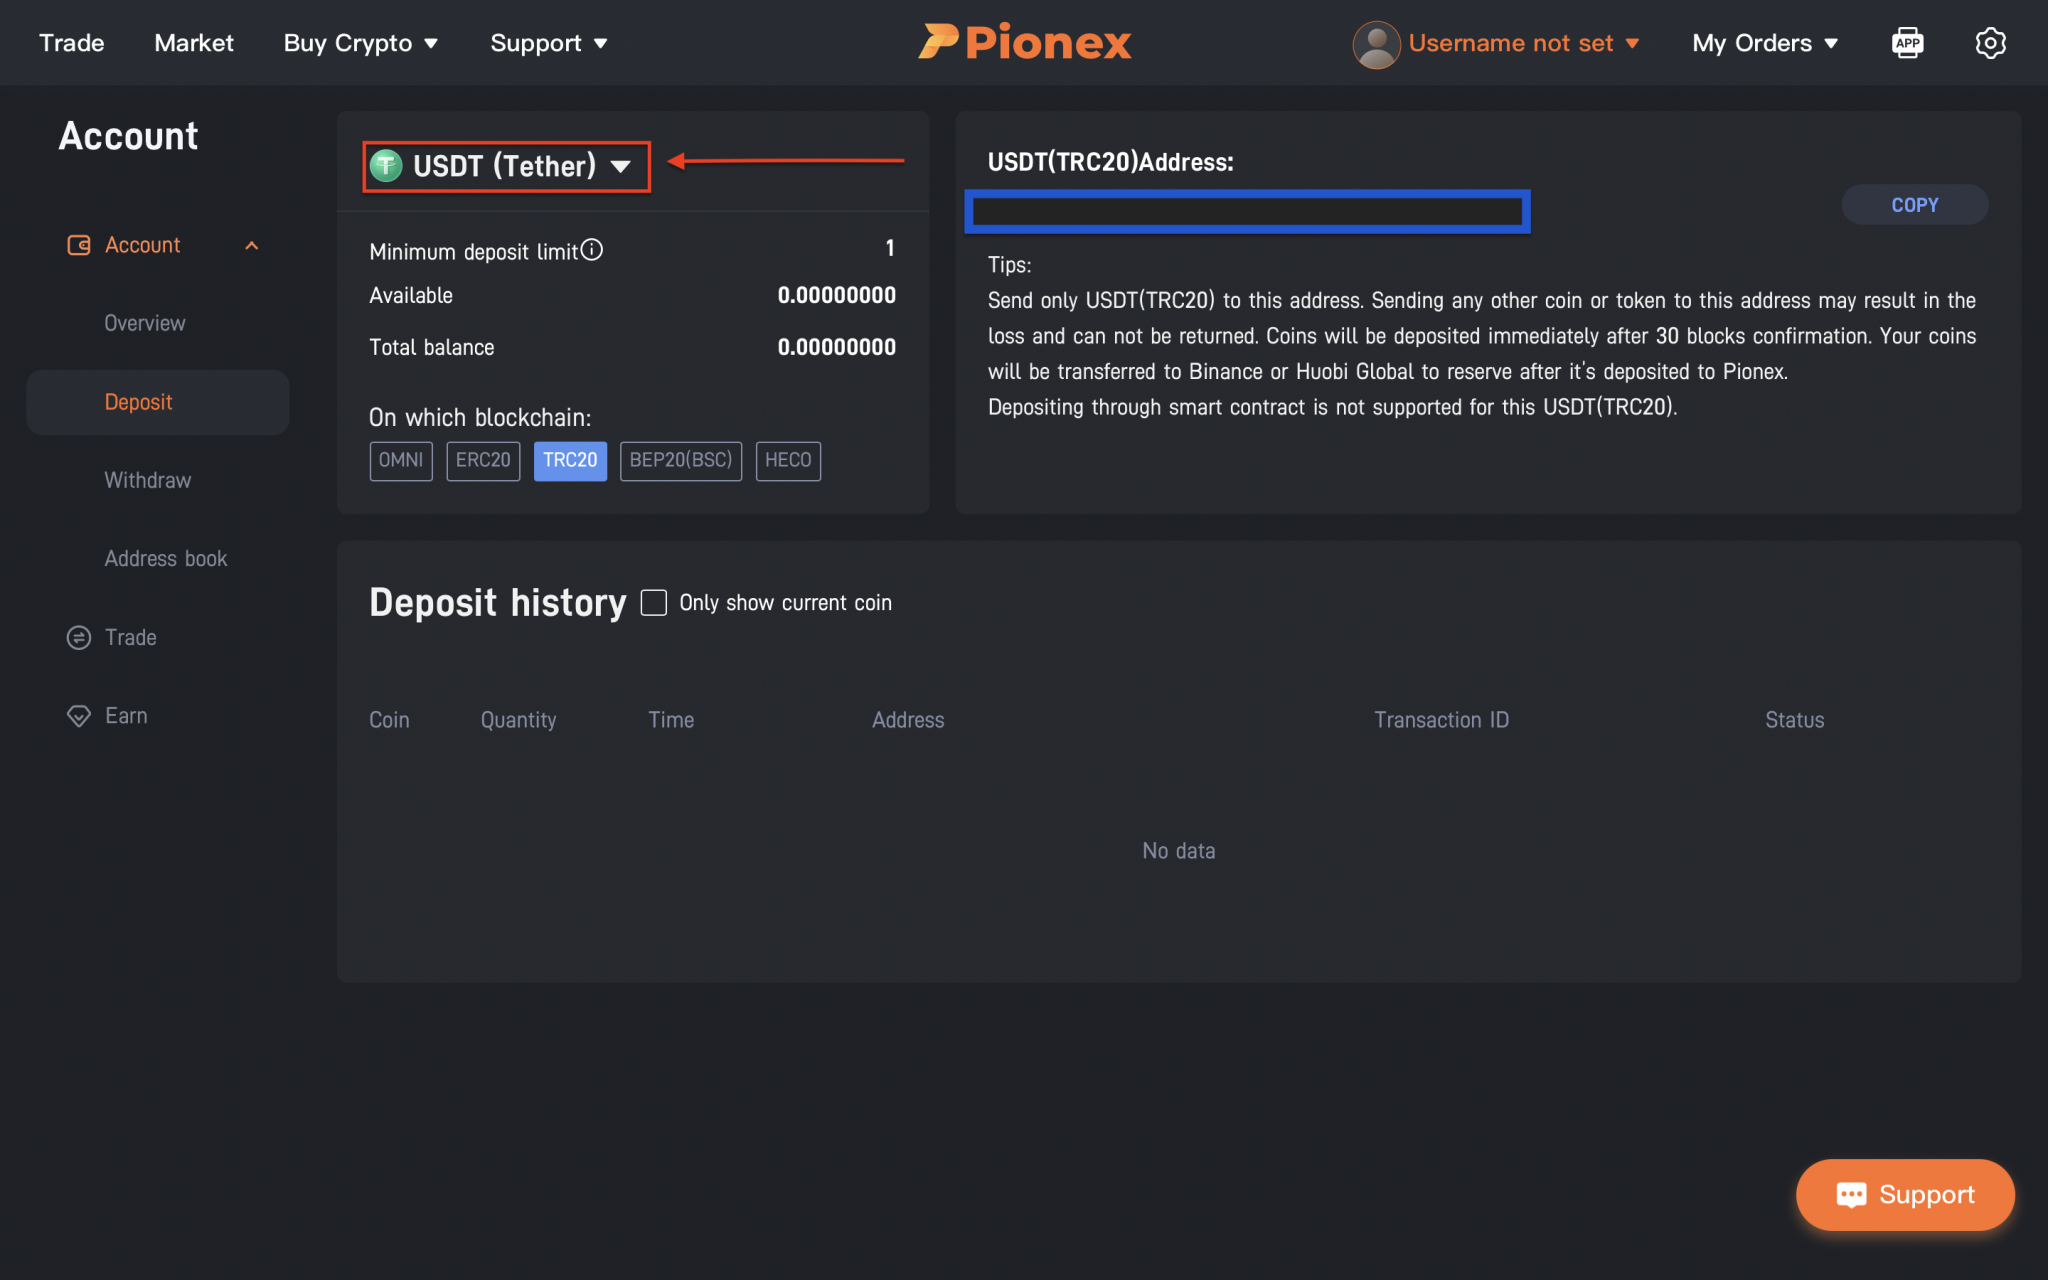The width and height of the screenshot is (2048, 1280).
Task: Click the Pionex logo
Action: pyautogui.click(x=1024, y=42)
